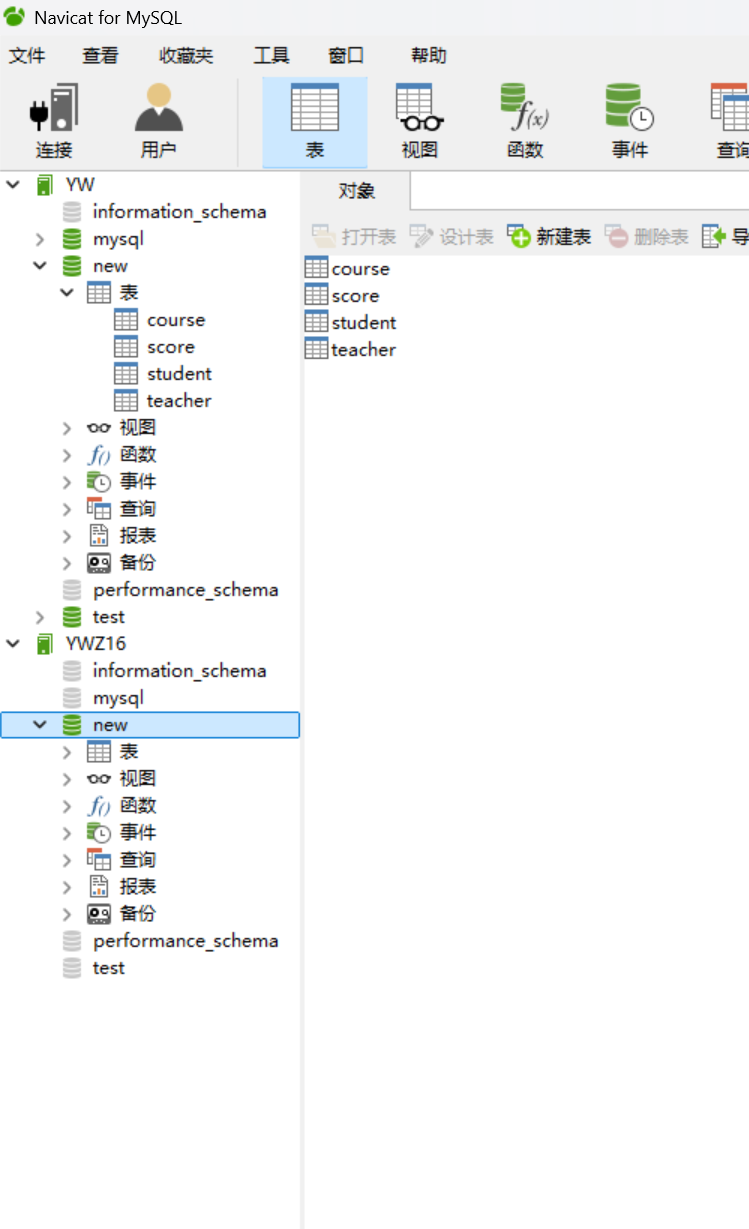The height and width of the screenshot is (1229, 749).
Task: Click the Design Table (设计表) button
Action: coord(451,237)
